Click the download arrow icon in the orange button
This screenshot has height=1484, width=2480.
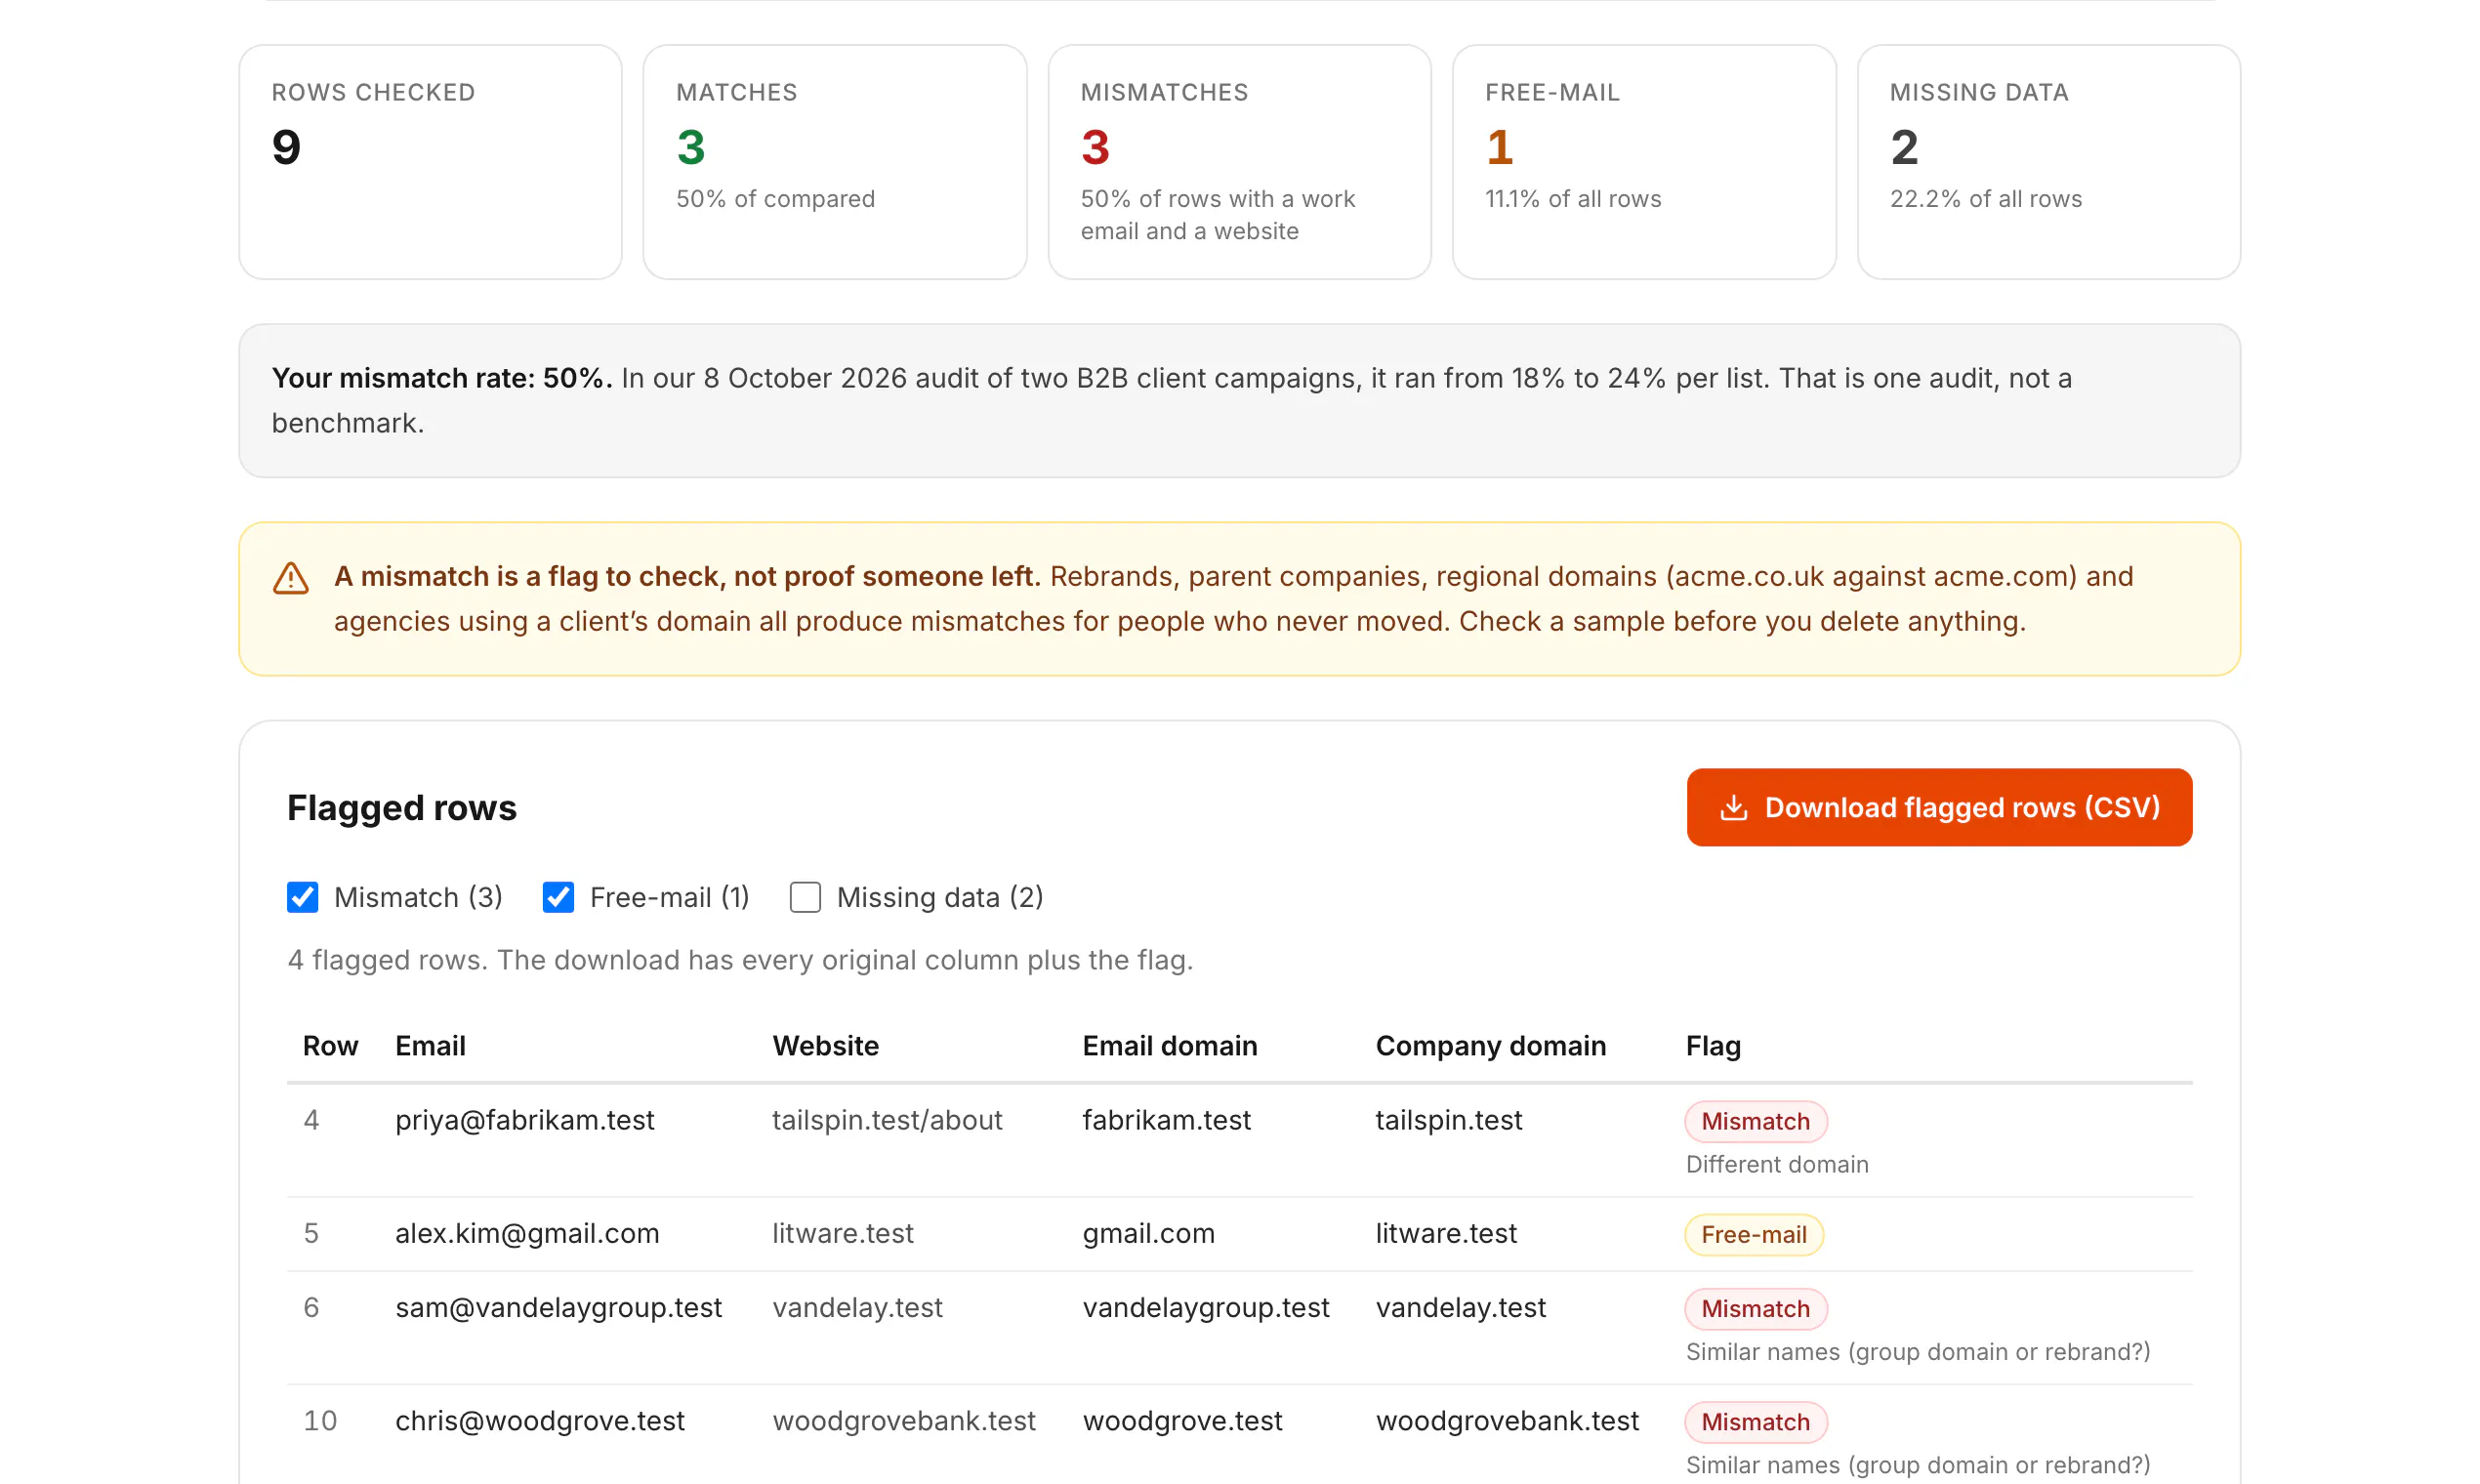coord(1734,807)
